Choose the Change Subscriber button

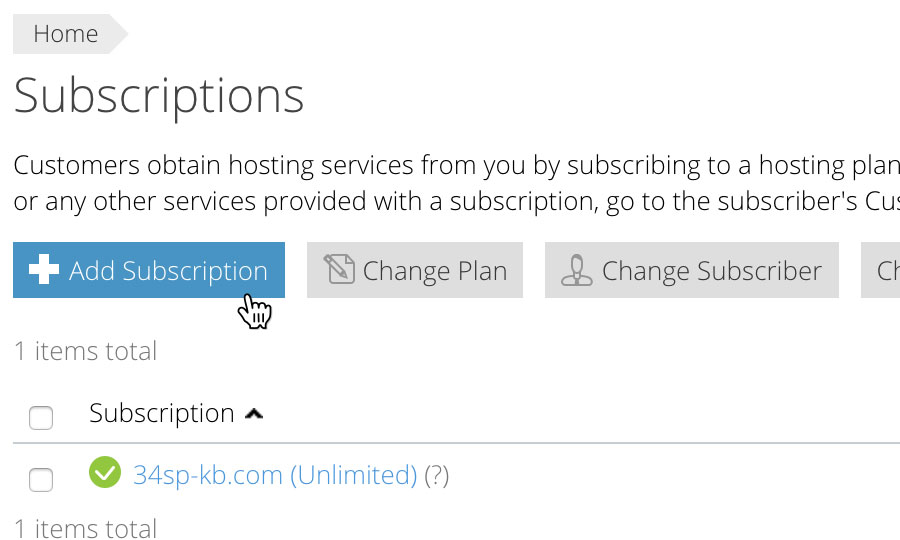pos(692,270)
